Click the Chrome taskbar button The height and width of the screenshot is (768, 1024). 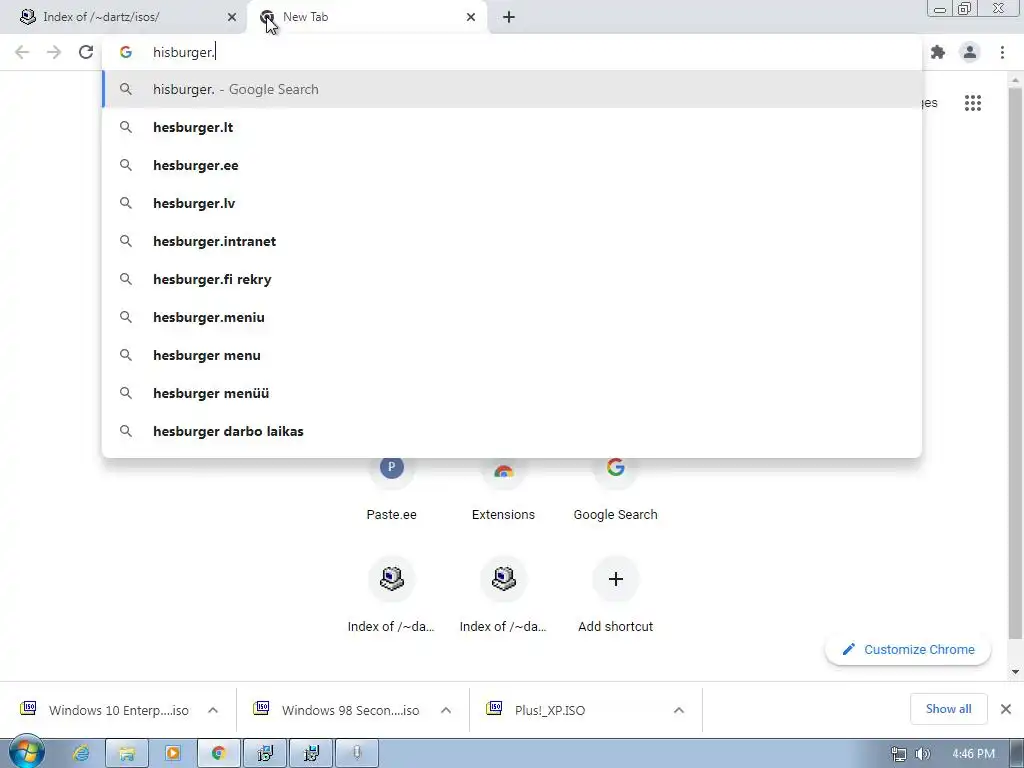coord(219,754)
